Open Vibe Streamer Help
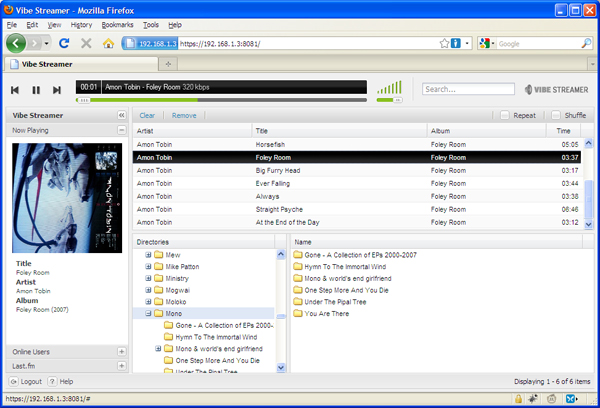Viewport: 600px width, 408px height. pos(60,382)
